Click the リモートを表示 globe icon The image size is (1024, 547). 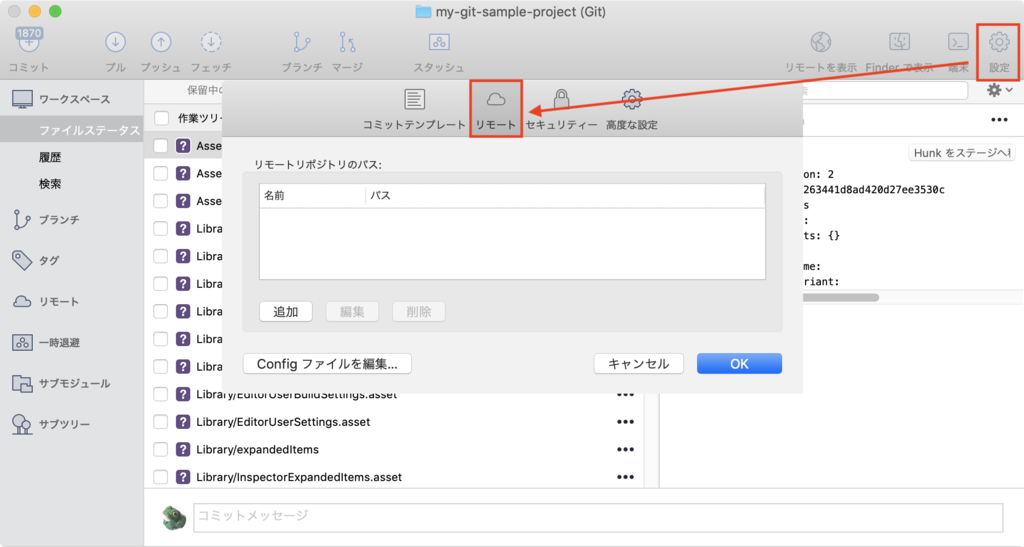[x=820, y=42]
